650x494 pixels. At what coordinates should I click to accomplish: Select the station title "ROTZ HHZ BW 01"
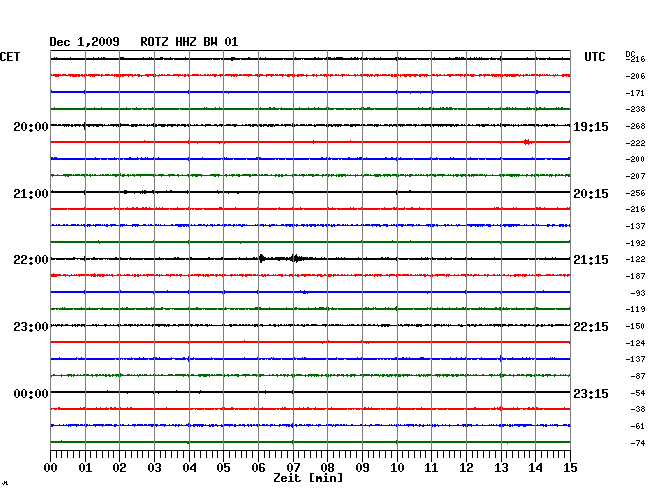click(x=189, y=42)
